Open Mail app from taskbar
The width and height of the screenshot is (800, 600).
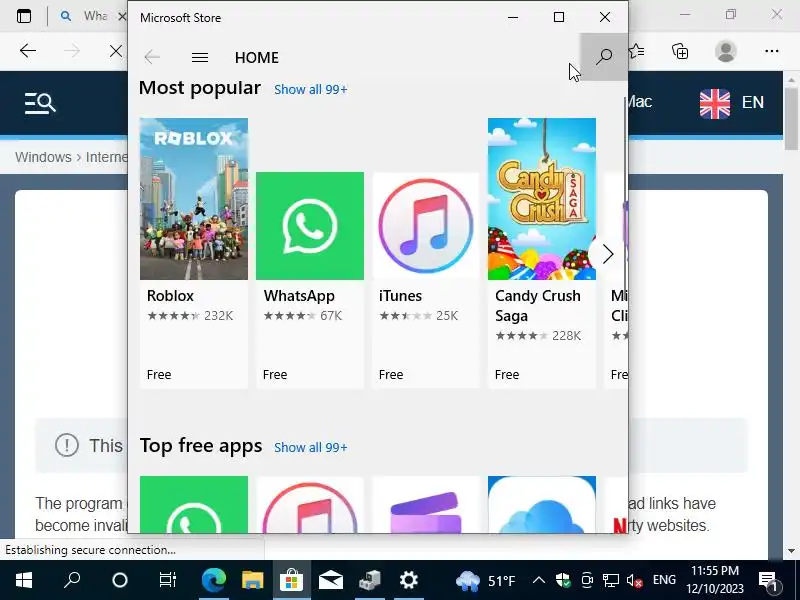pos(331,580)
